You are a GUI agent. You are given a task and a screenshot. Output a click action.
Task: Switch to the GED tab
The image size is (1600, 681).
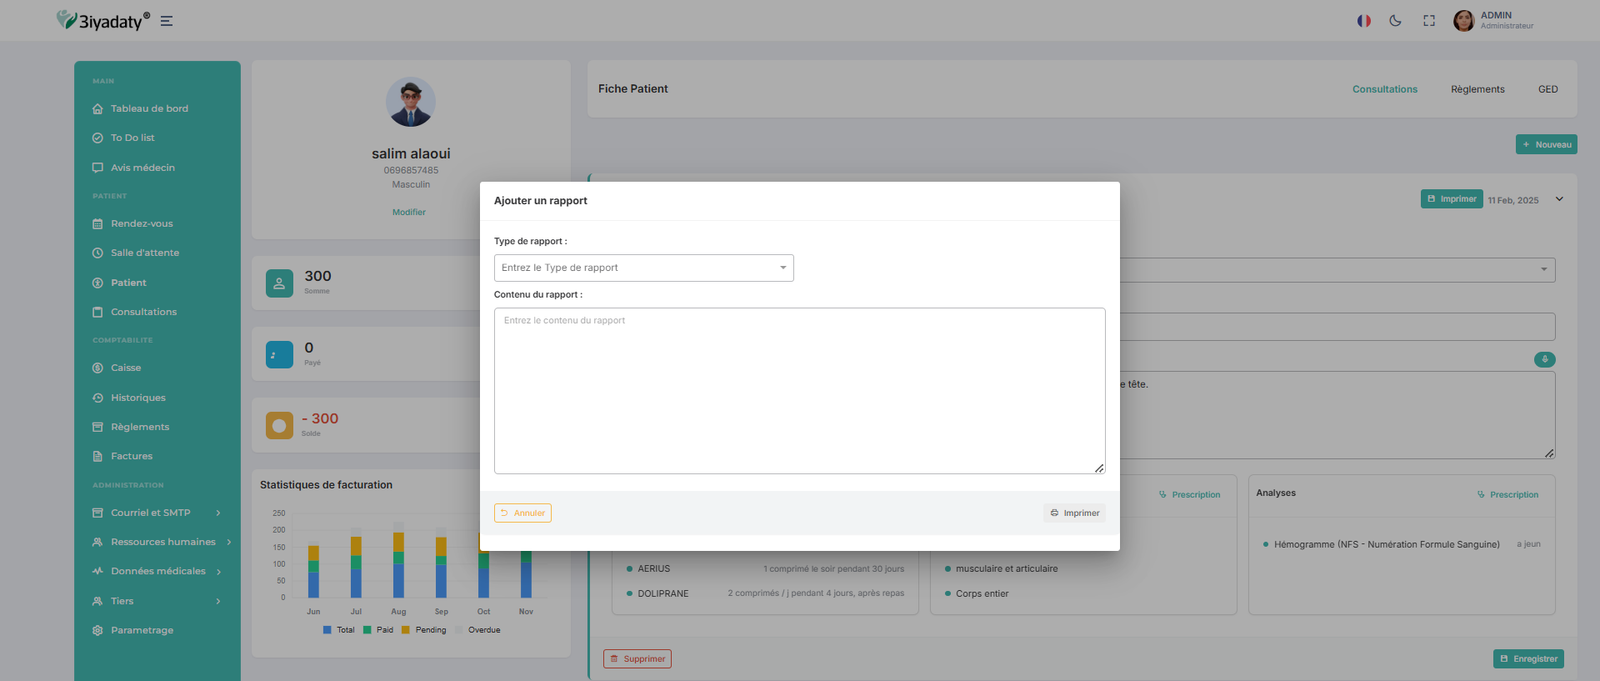coord(1547,90)
